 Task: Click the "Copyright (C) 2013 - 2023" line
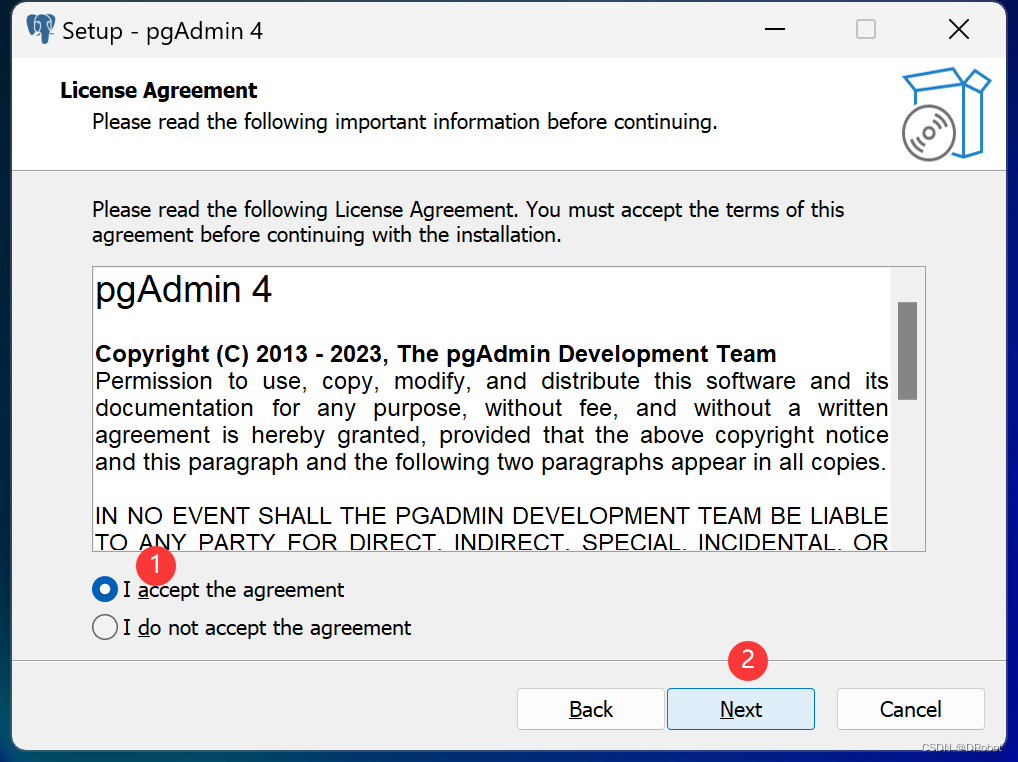(x=436, y=354)
